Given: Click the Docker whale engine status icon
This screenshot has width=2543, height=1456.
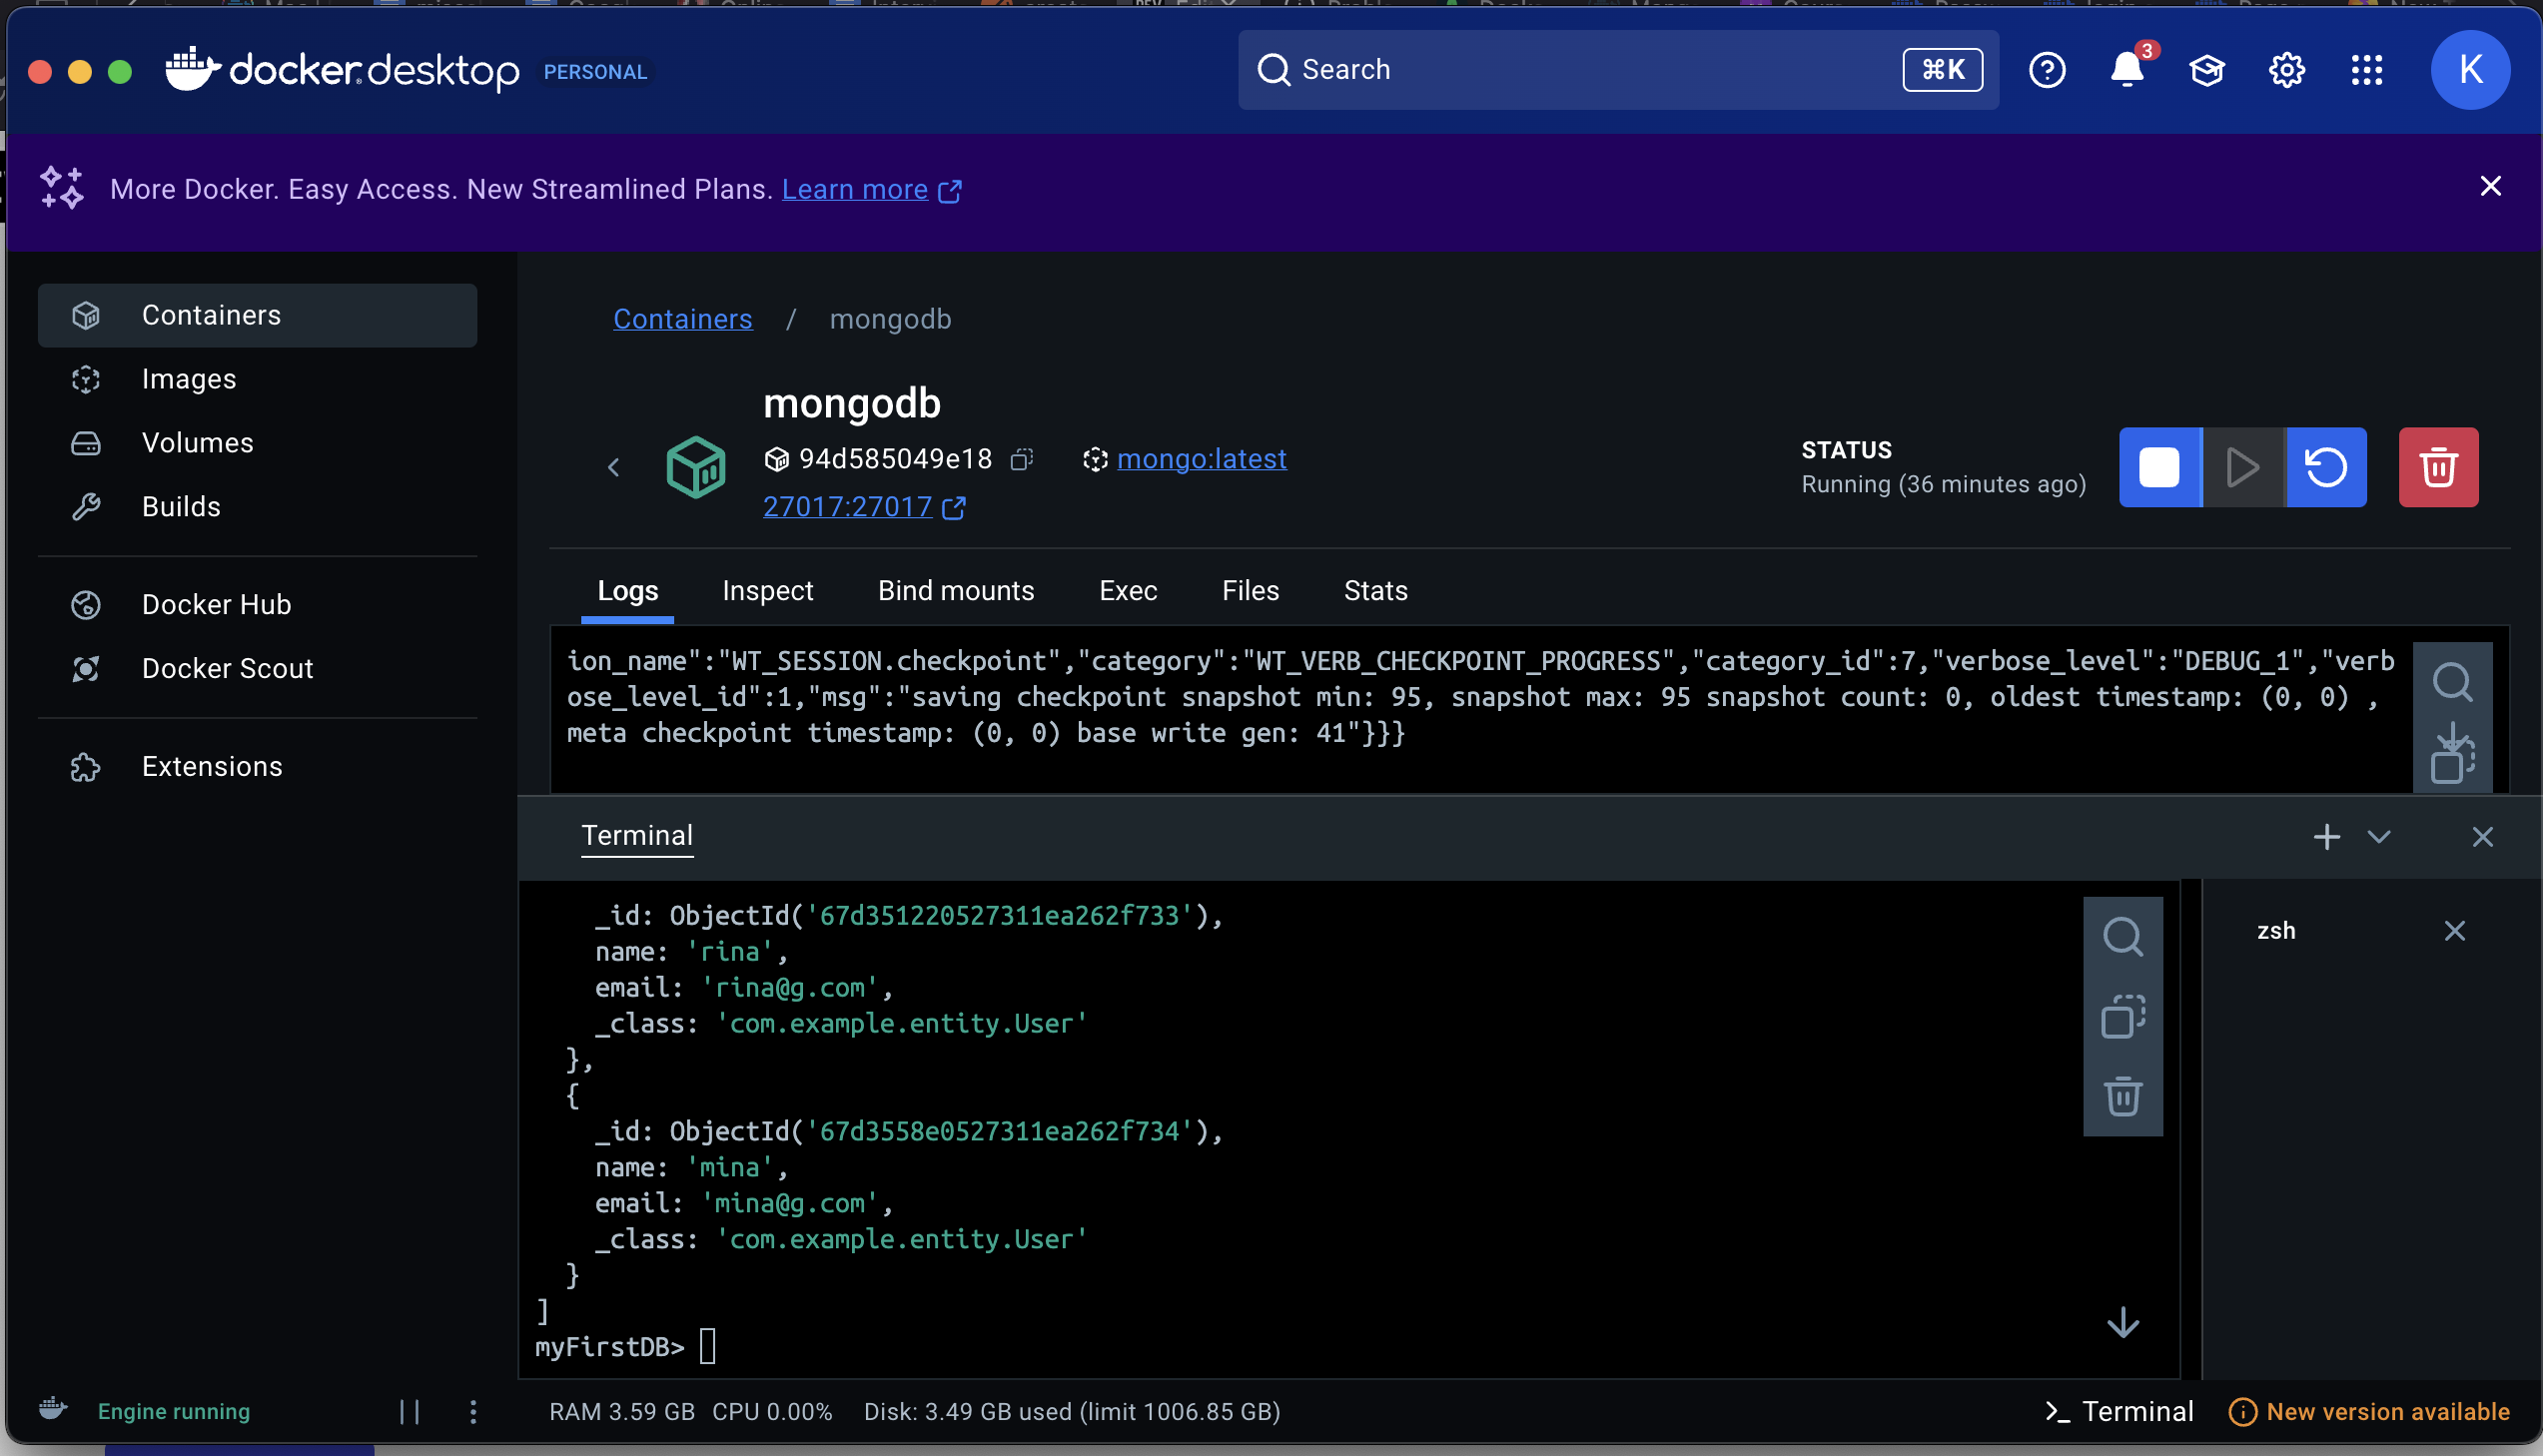Looking at the screenshot, I should tap(53, 1410).
